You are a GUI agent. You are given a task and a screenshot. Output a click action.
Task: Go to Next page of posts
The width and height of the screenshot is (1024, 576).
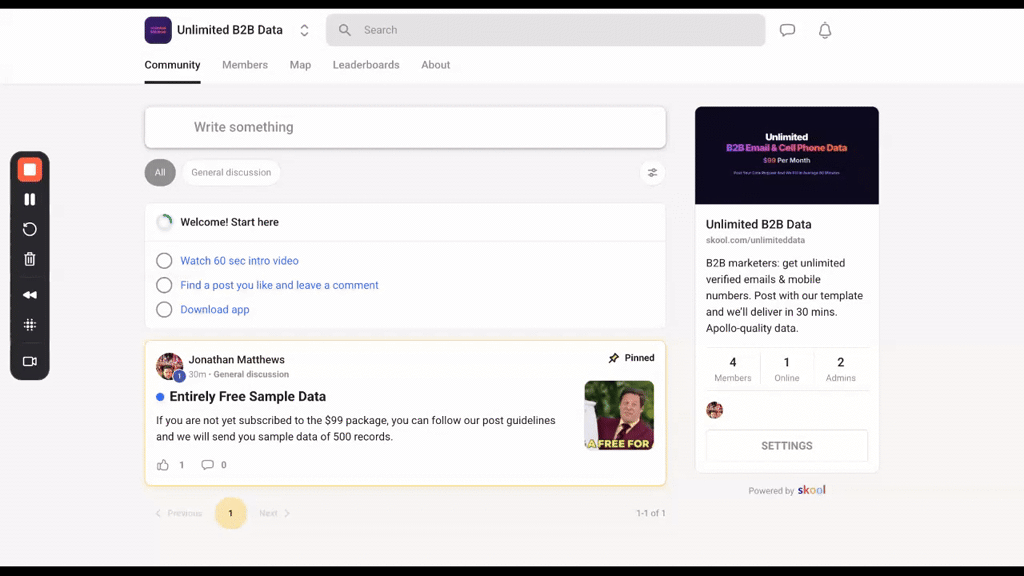click(274, 513)
